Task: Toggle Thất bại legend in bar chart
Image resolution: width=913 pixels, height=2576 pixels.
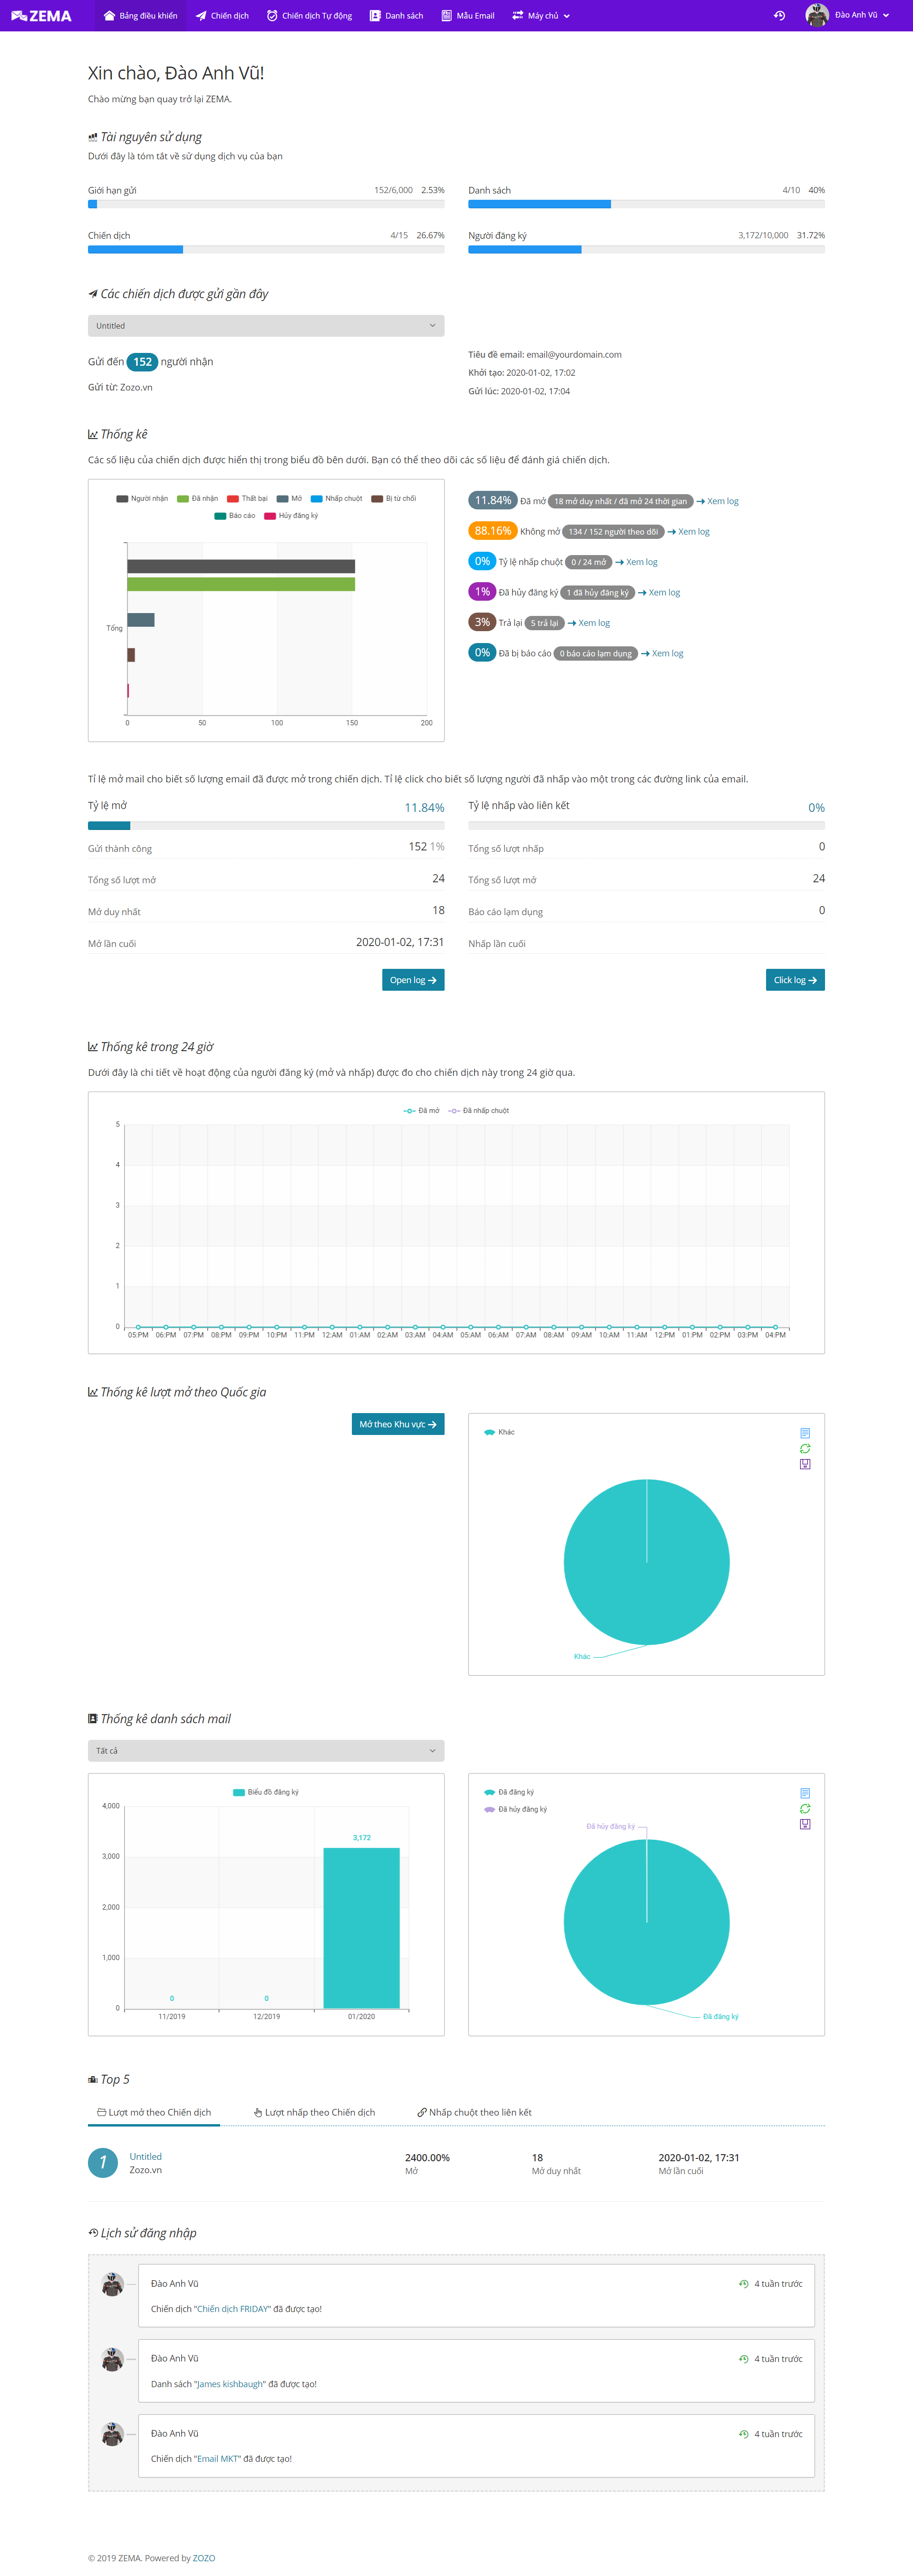Action: 247,498
